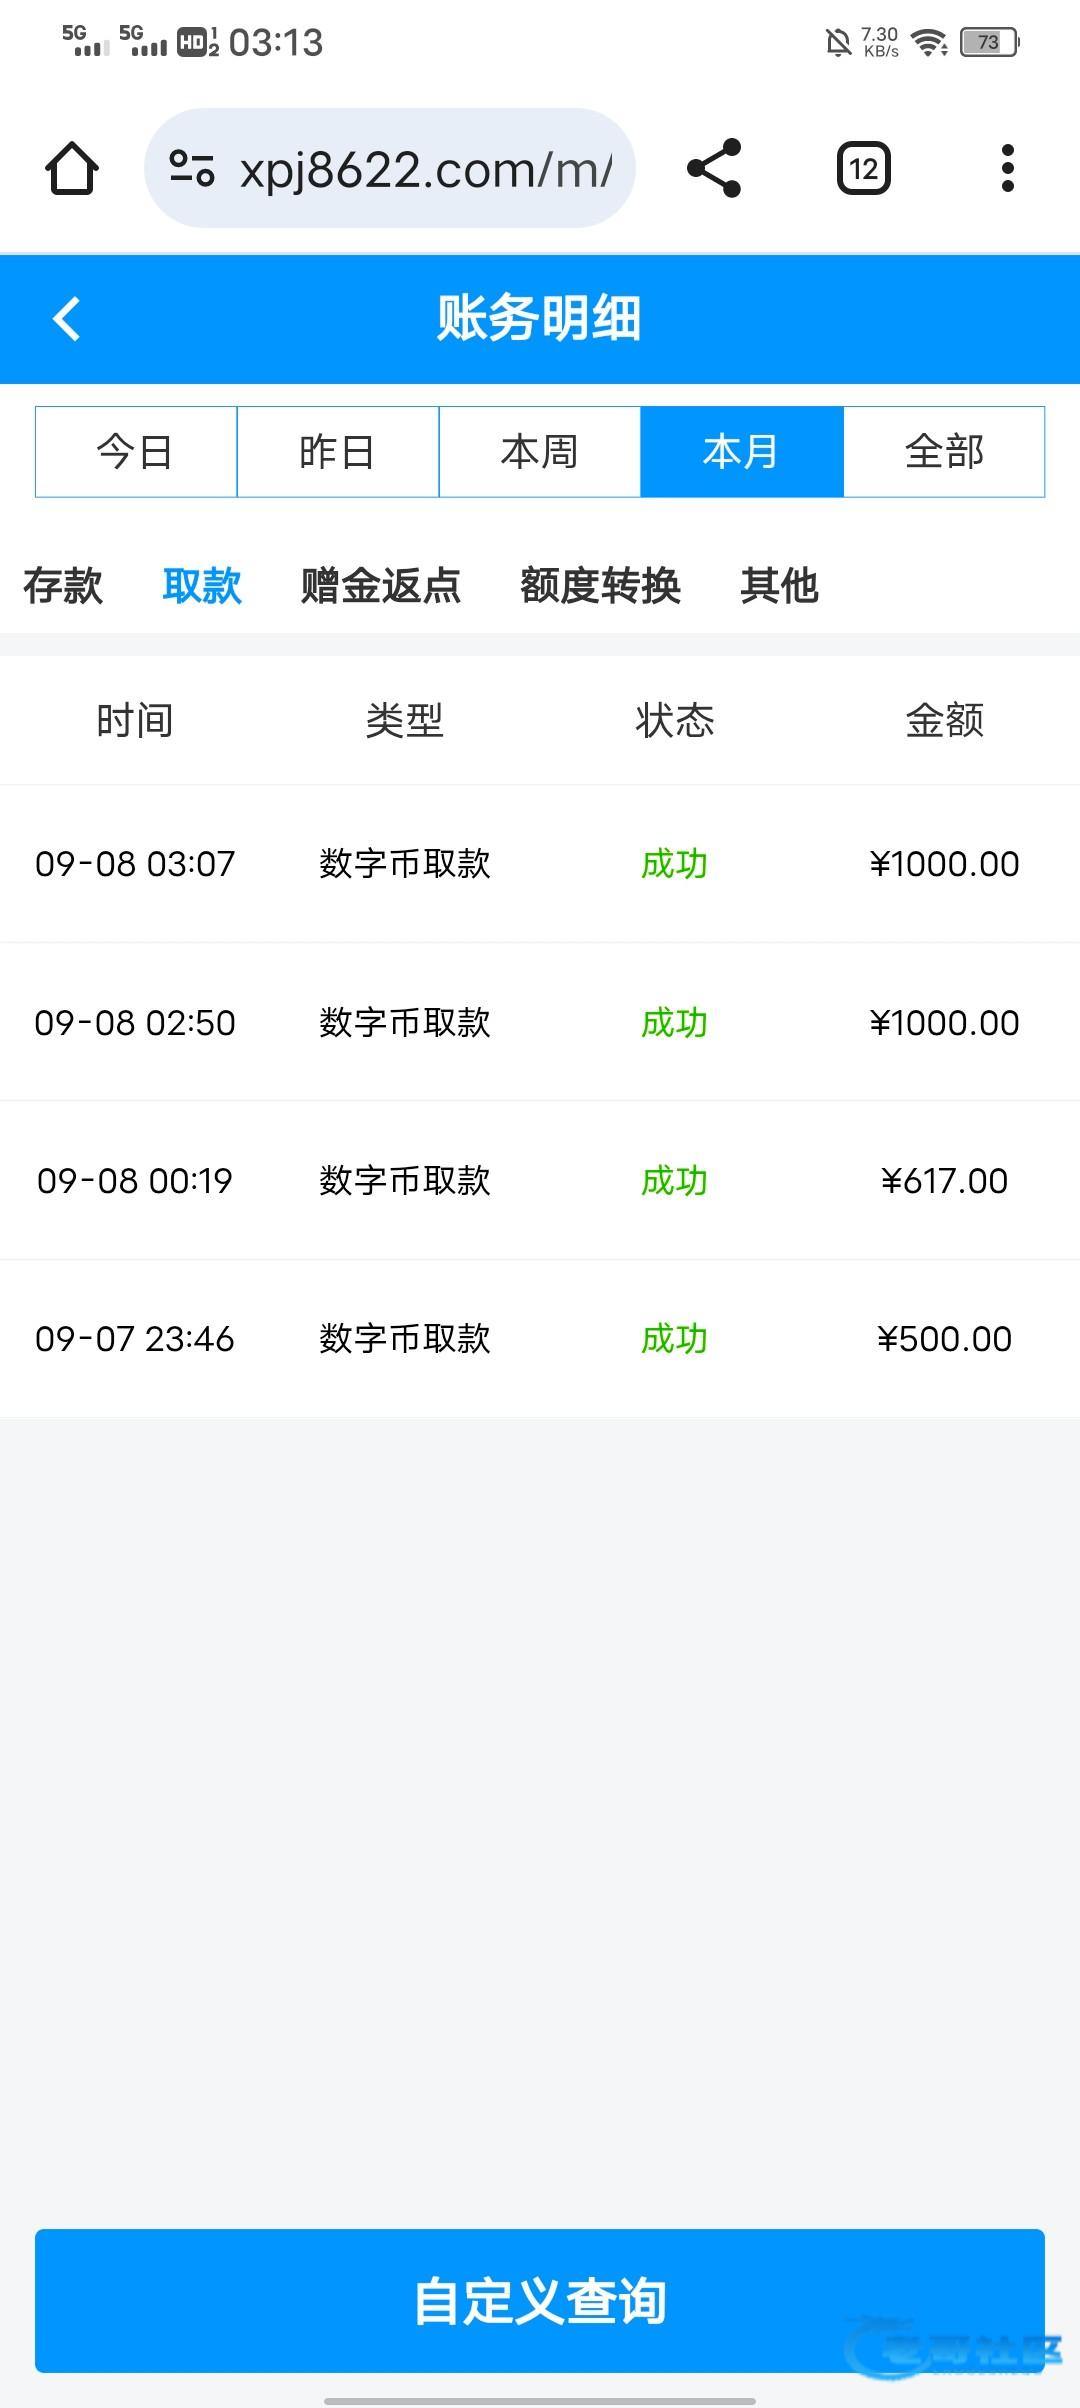Image resolution: width=1080 pixels, height=2408 pixels.
Task: Open site settings icon in address bar
Action: 192,168
